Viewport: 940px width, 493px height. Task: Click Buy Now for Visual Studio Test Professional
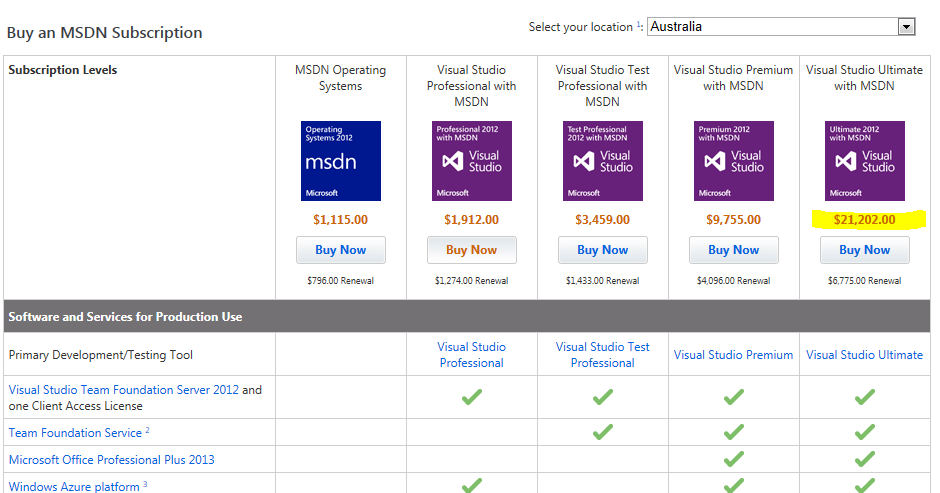tap(602, 250)
